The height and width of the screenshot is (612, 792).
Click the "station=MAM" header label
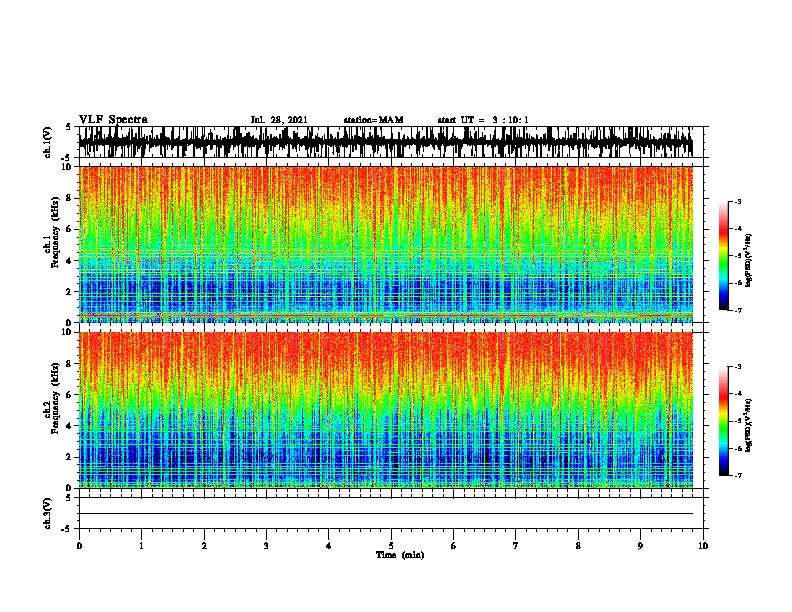(373, 120)
